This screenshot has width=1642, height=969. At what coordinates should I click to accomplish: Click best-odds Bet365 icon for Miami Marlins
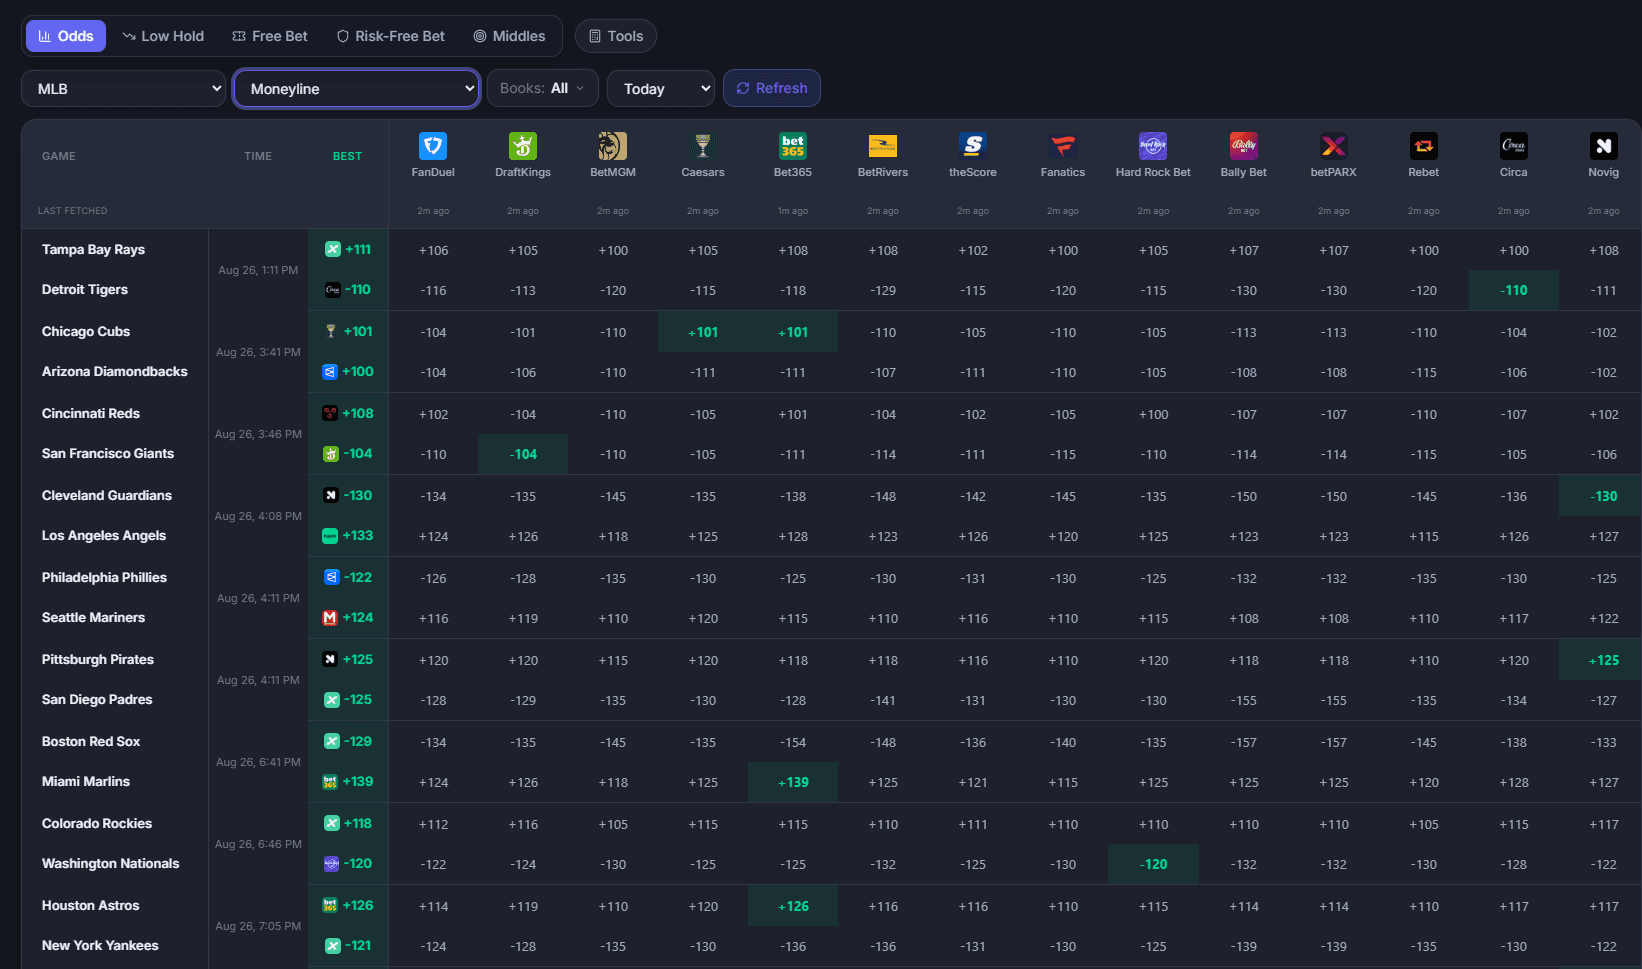pos(330,781)
